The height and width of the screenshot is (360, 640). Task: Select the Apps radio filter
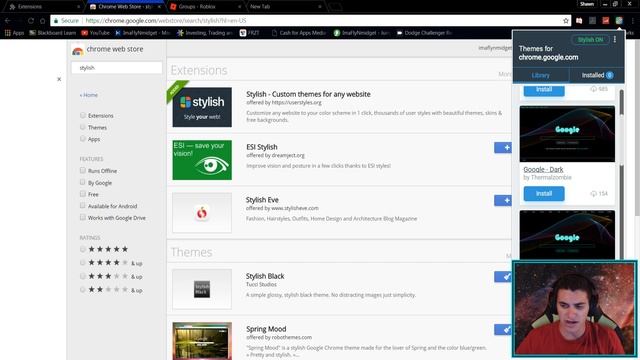83,139
